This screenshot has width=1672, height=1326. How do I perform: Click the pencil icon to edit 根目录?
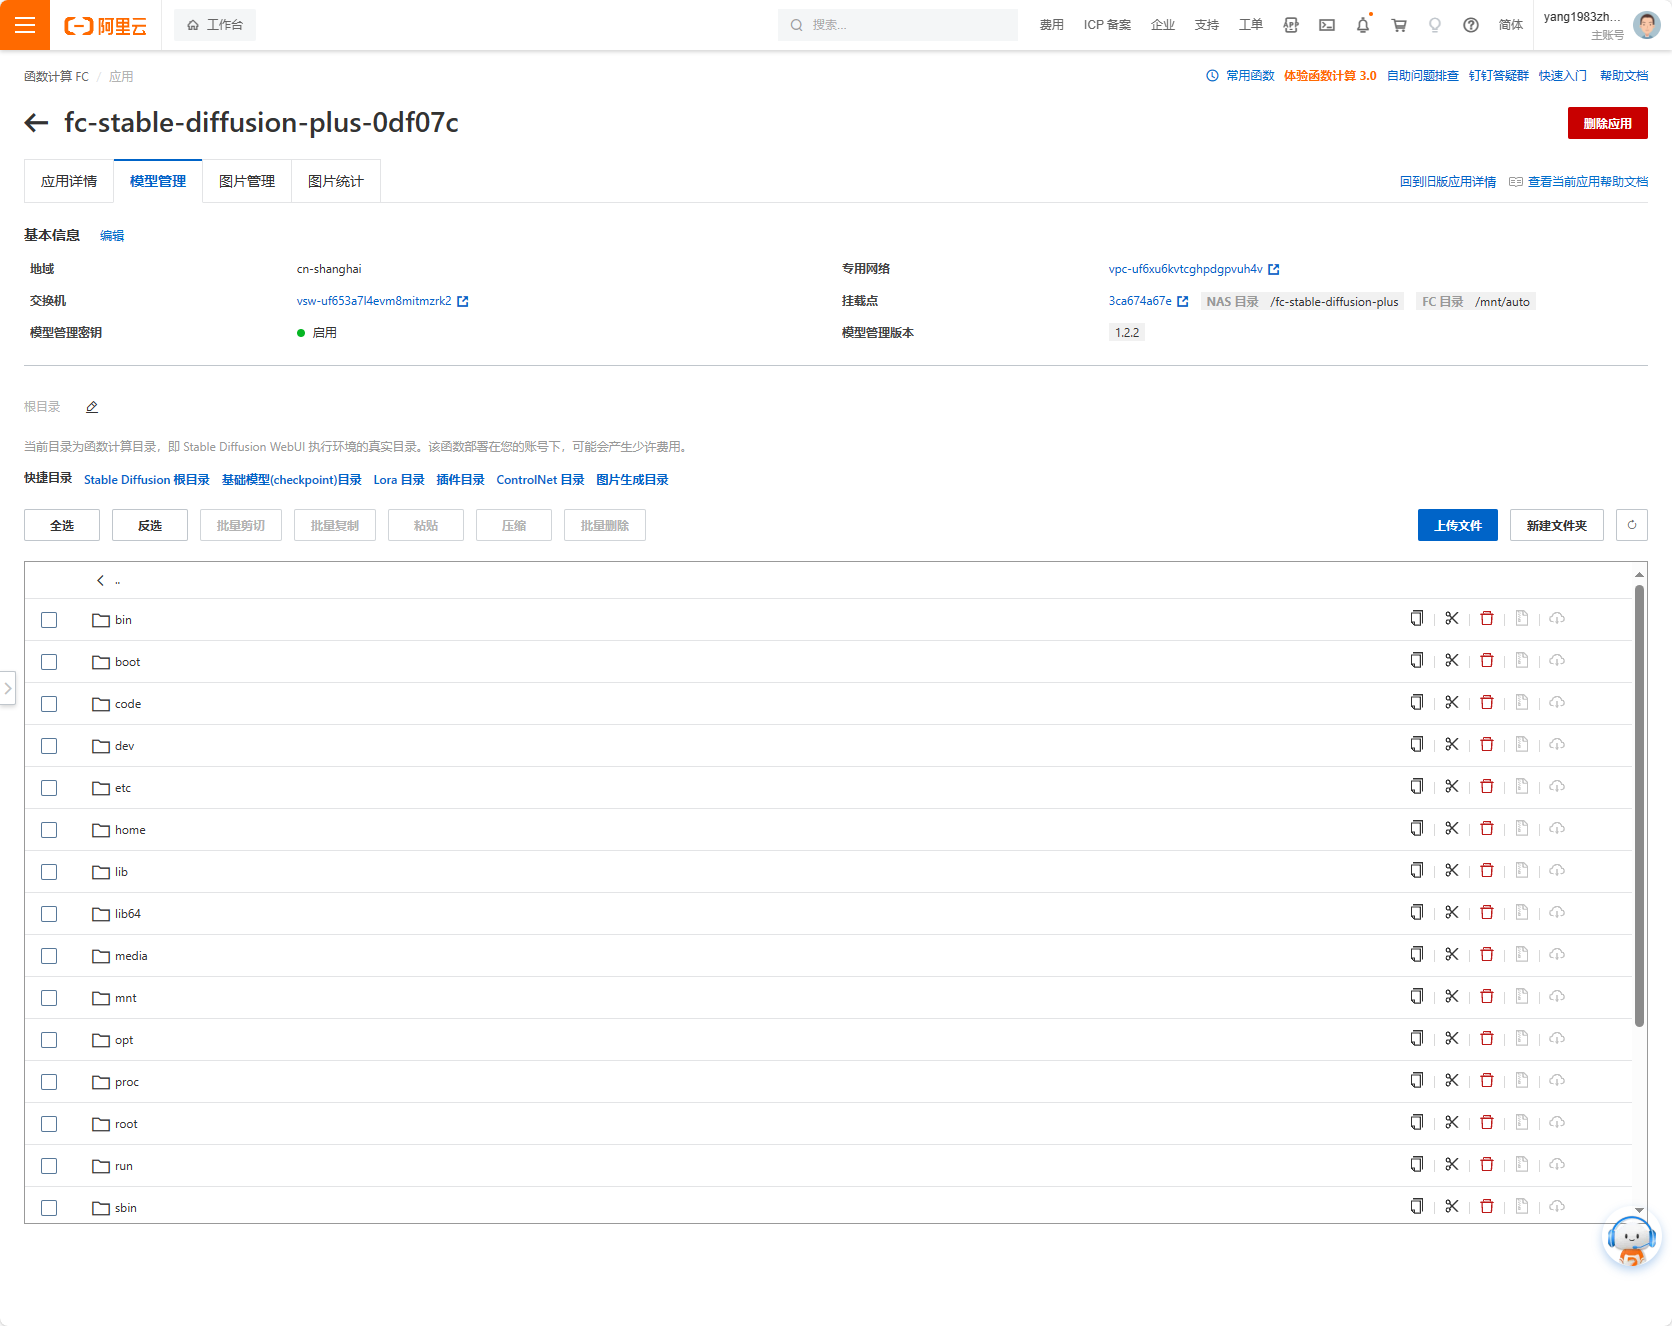point(92,407)
